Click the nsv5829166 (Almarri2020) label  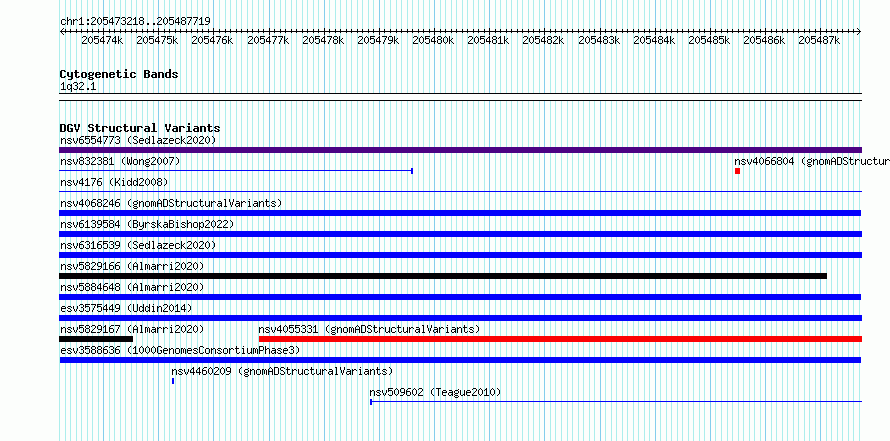click(132, 266)
